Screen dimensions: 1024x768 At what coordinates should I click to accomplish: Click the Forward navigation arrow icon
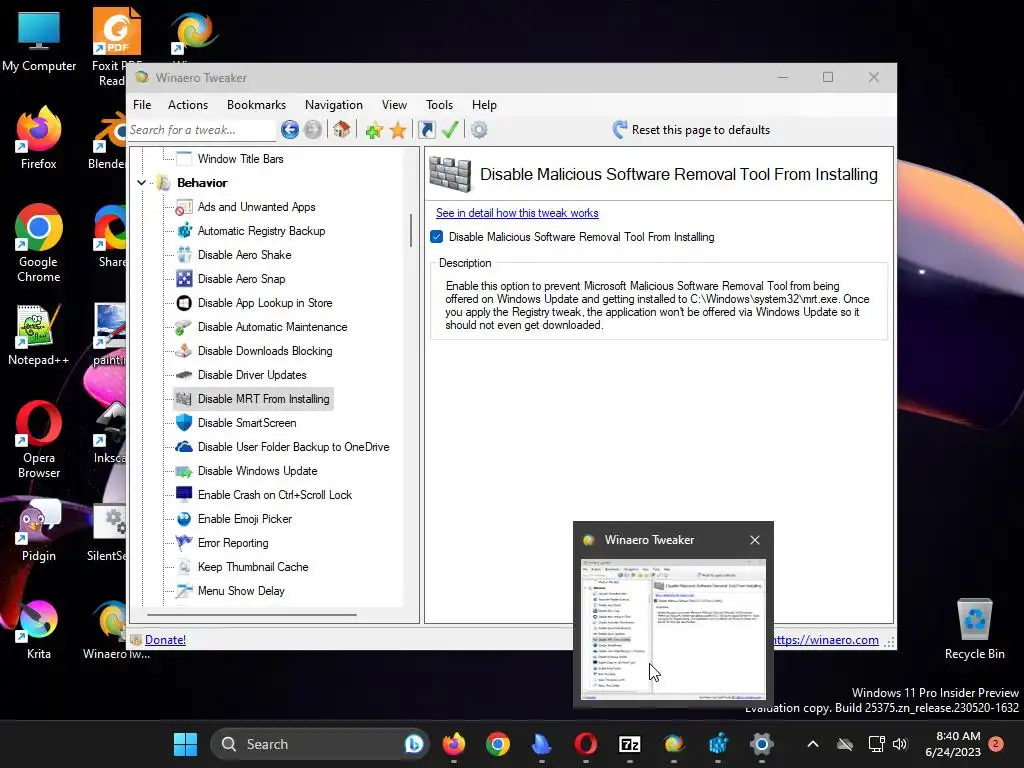313,130
